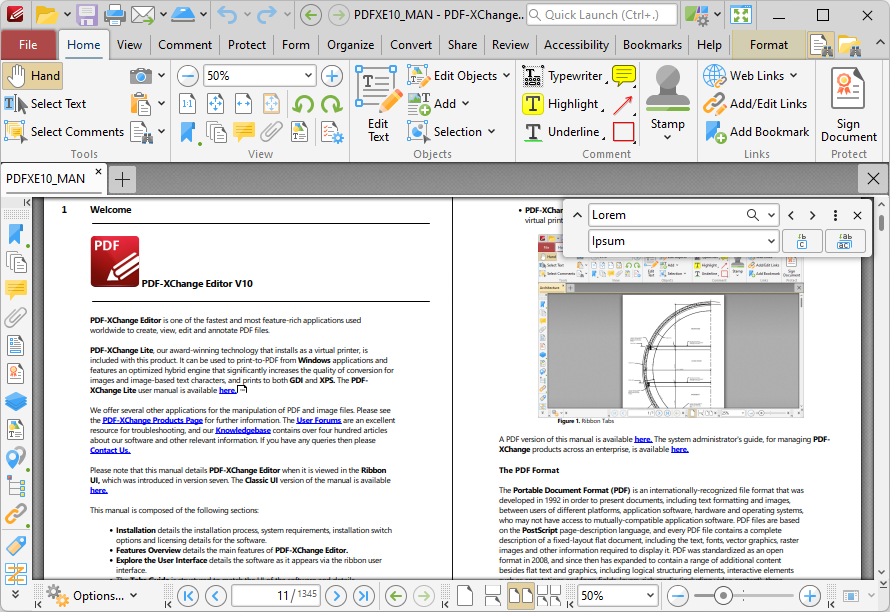Open the status bar zoom 50% dropdown
Image resolution: width=890 pixels, height=612 pixels.
click(x=650, y=596)
